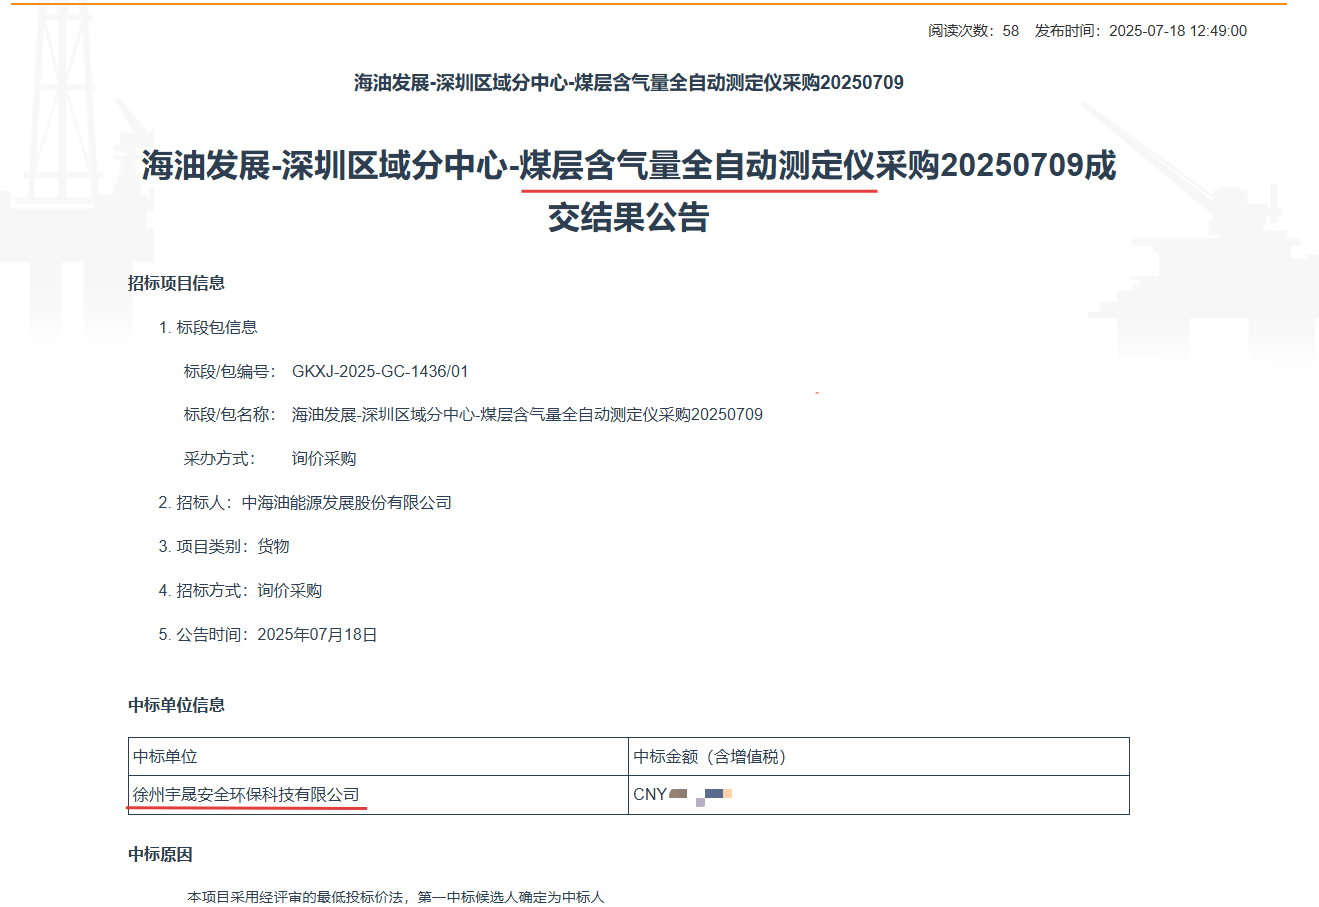Click the paragraph starting '本项目采用经评审的最低投标价法'
This screenshot has height=907, width=1319.
[x=396, y=897]
